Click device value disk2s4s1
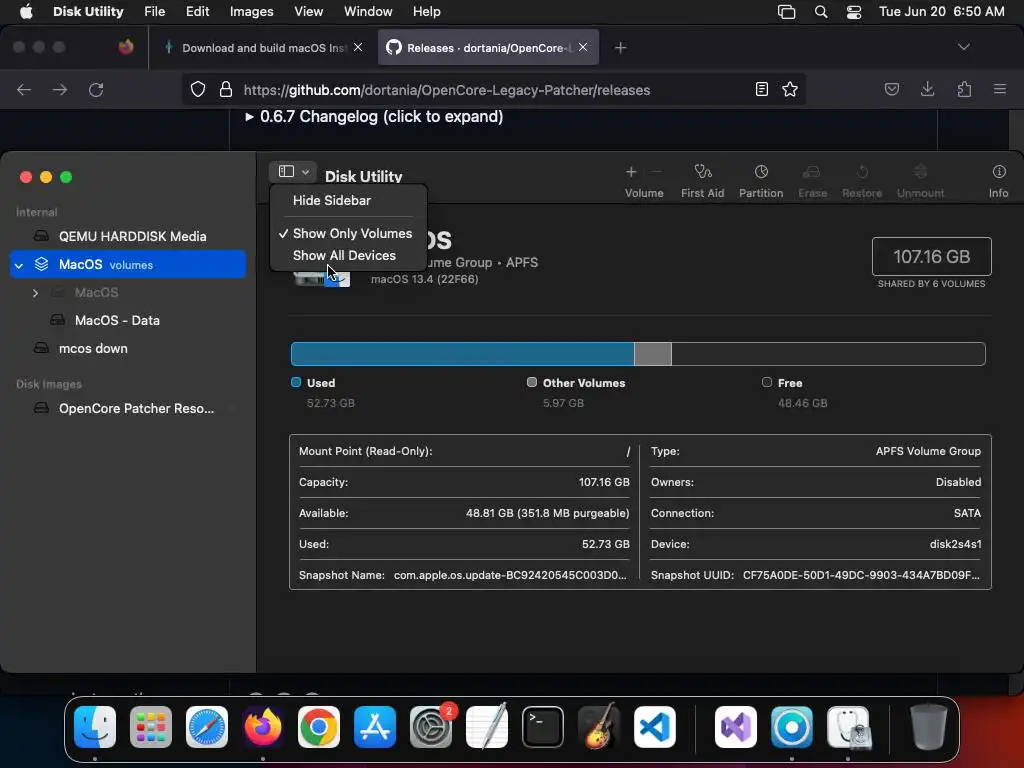The image size is (1024, 768). point(955,544)
